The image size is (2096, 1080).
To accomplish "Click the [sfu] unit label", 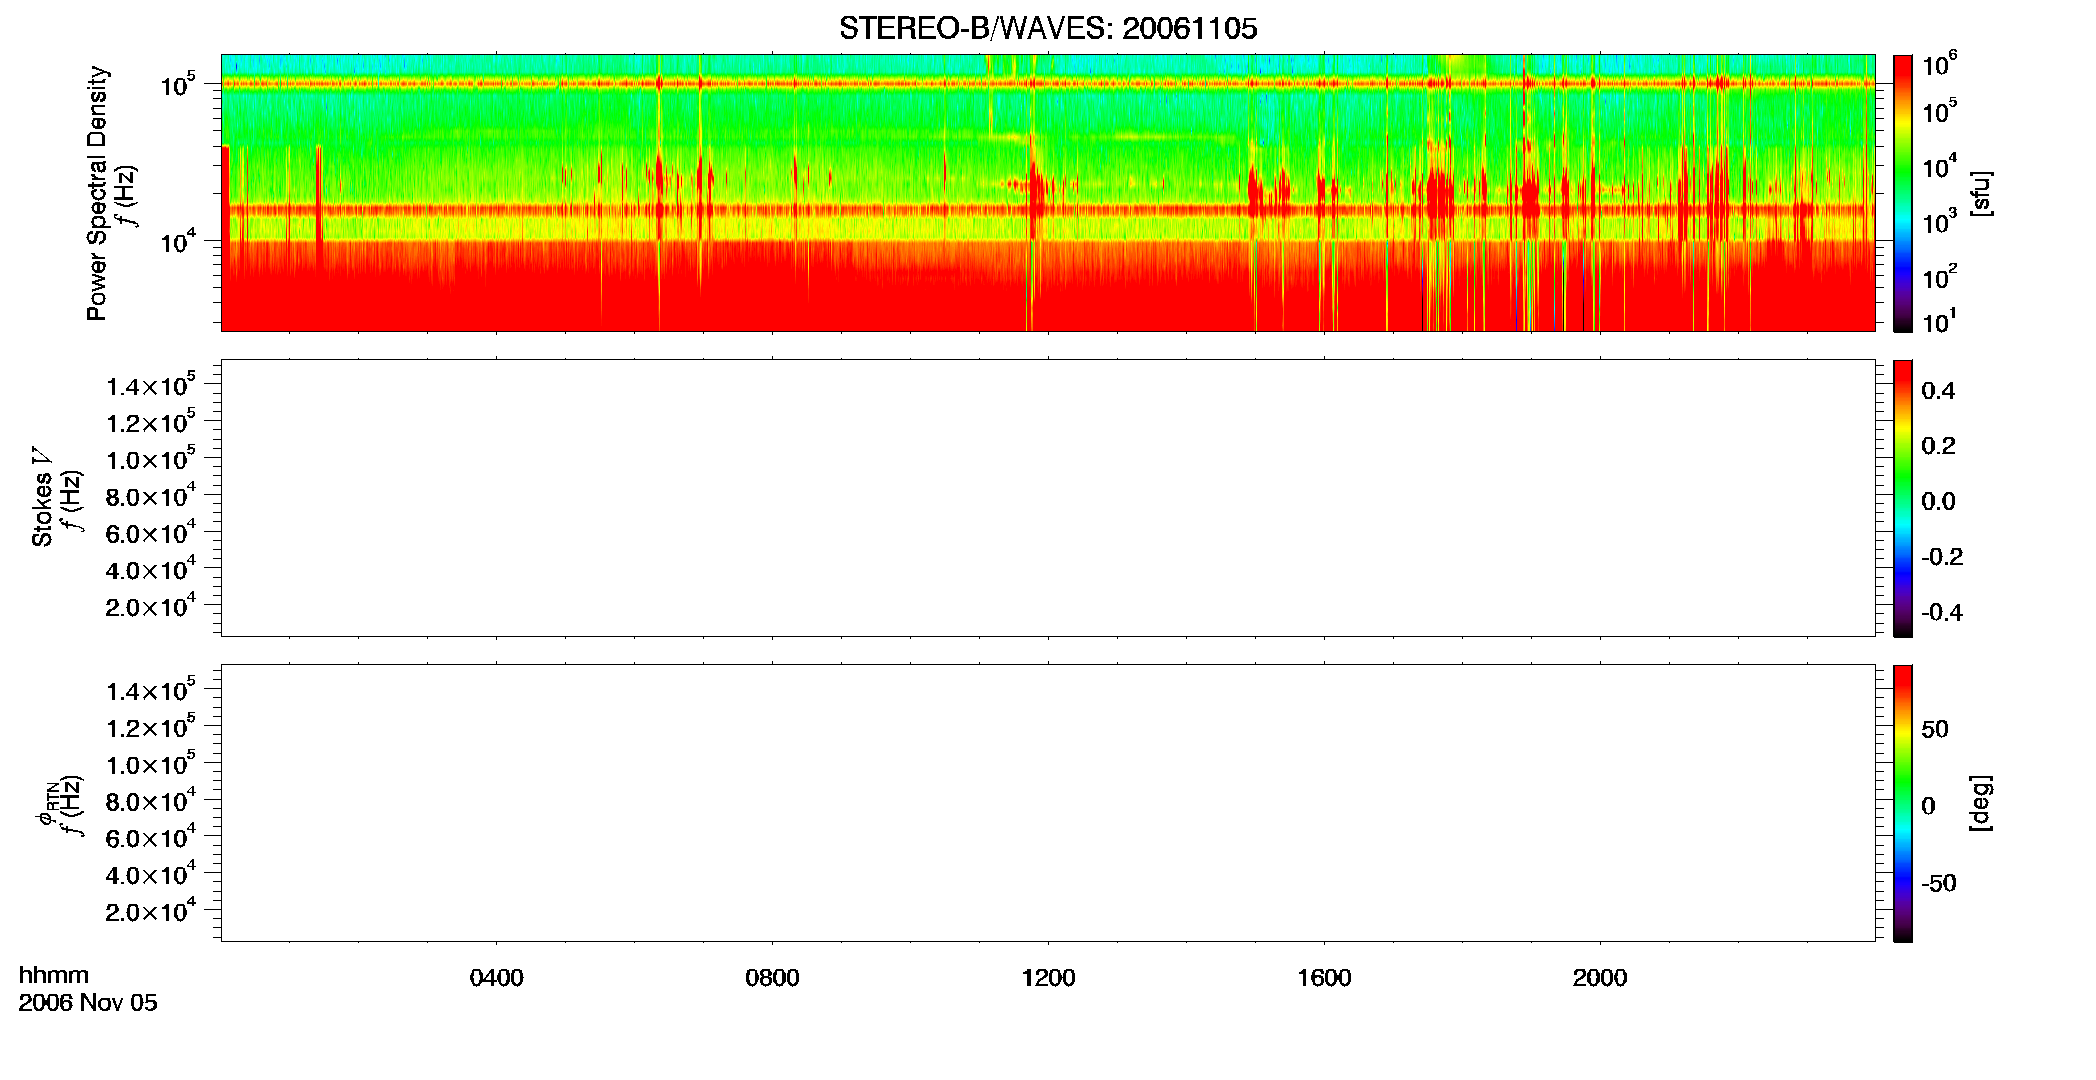I will 1980,193.
